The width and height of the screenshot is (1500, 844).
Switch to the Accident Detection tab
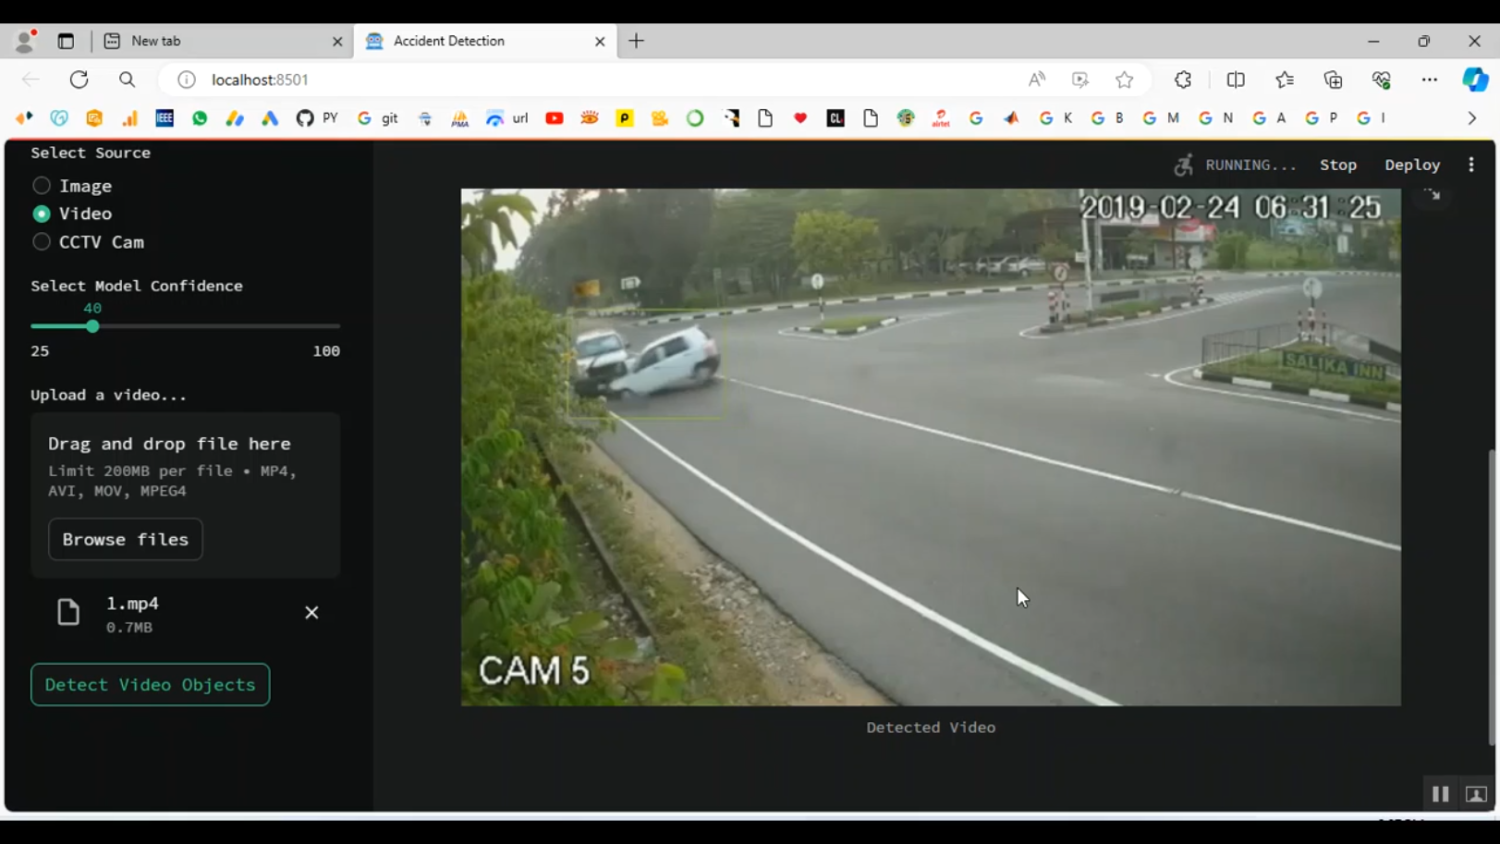485,41
